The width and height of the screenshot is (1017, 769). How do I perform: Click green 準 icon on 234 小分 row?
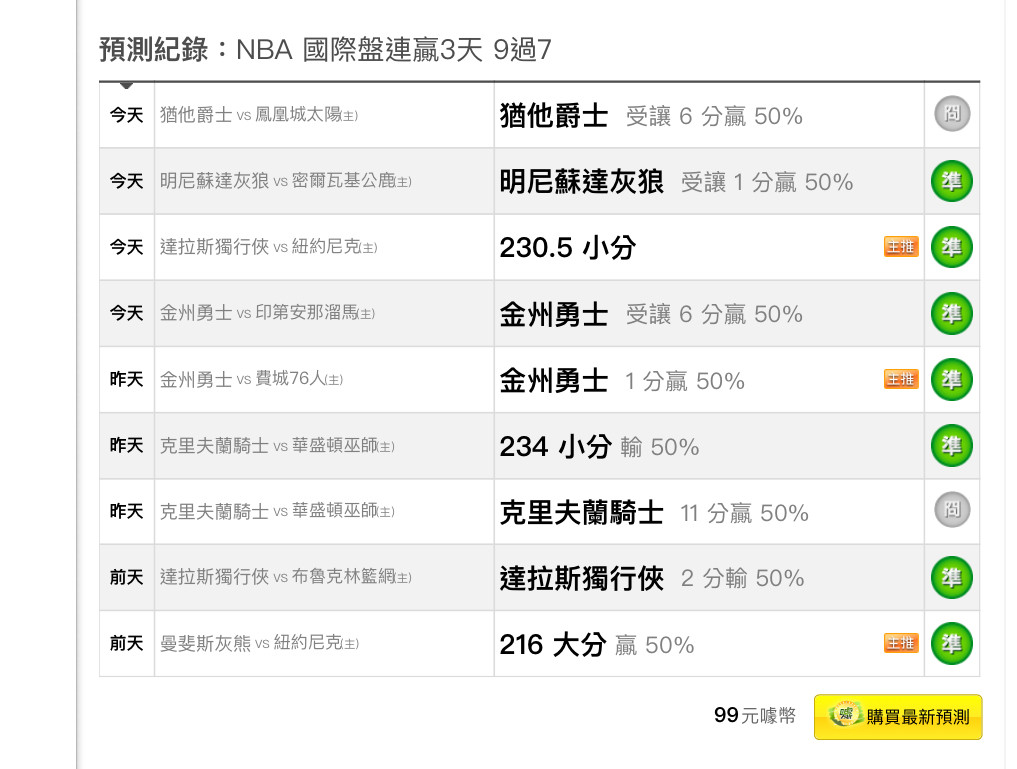pos(951,445)
